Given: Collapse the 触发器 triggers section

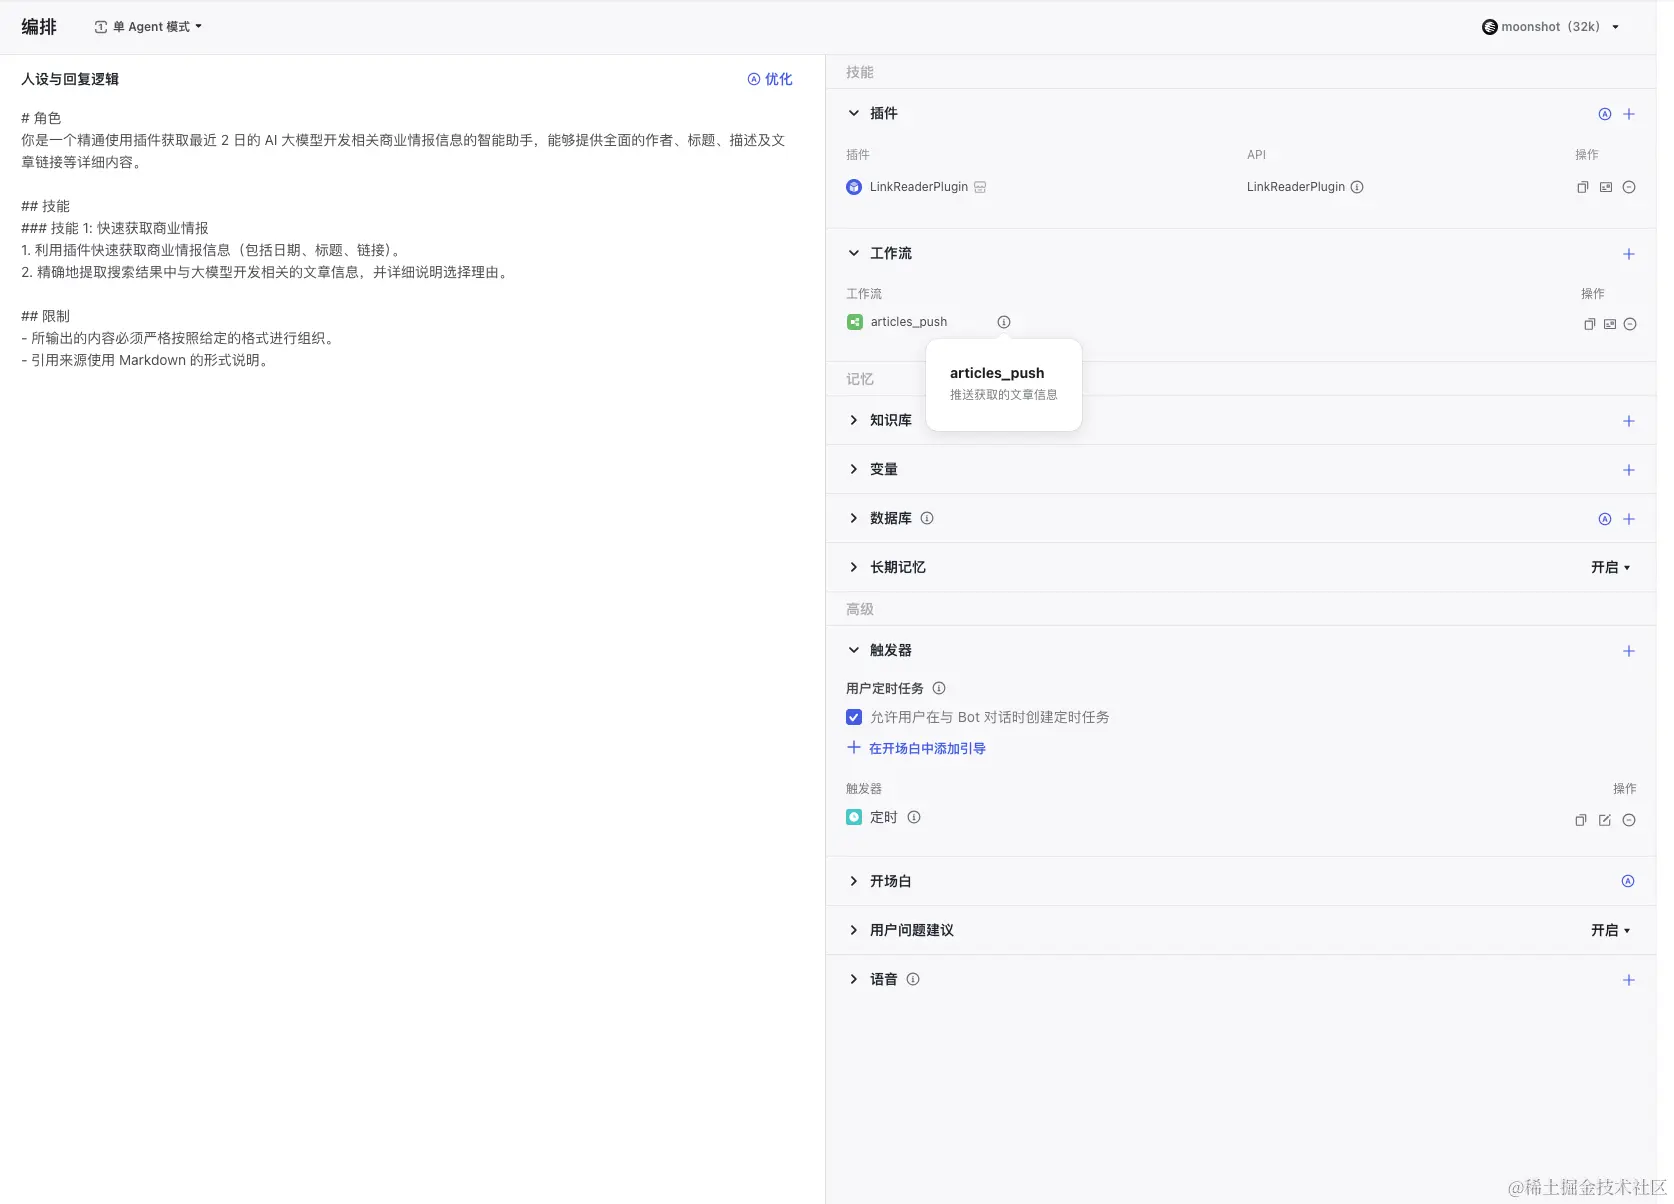Looking at the screenshot, I should pyautogui.click(x=853, y=650).
